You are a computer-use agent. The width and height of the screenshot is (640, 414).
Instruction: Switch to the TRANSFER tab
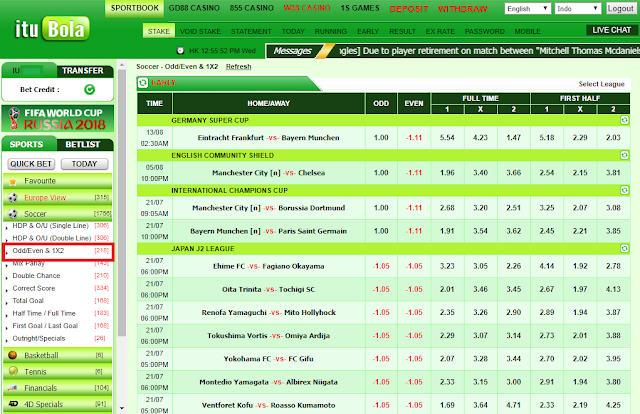click(84, 71)
